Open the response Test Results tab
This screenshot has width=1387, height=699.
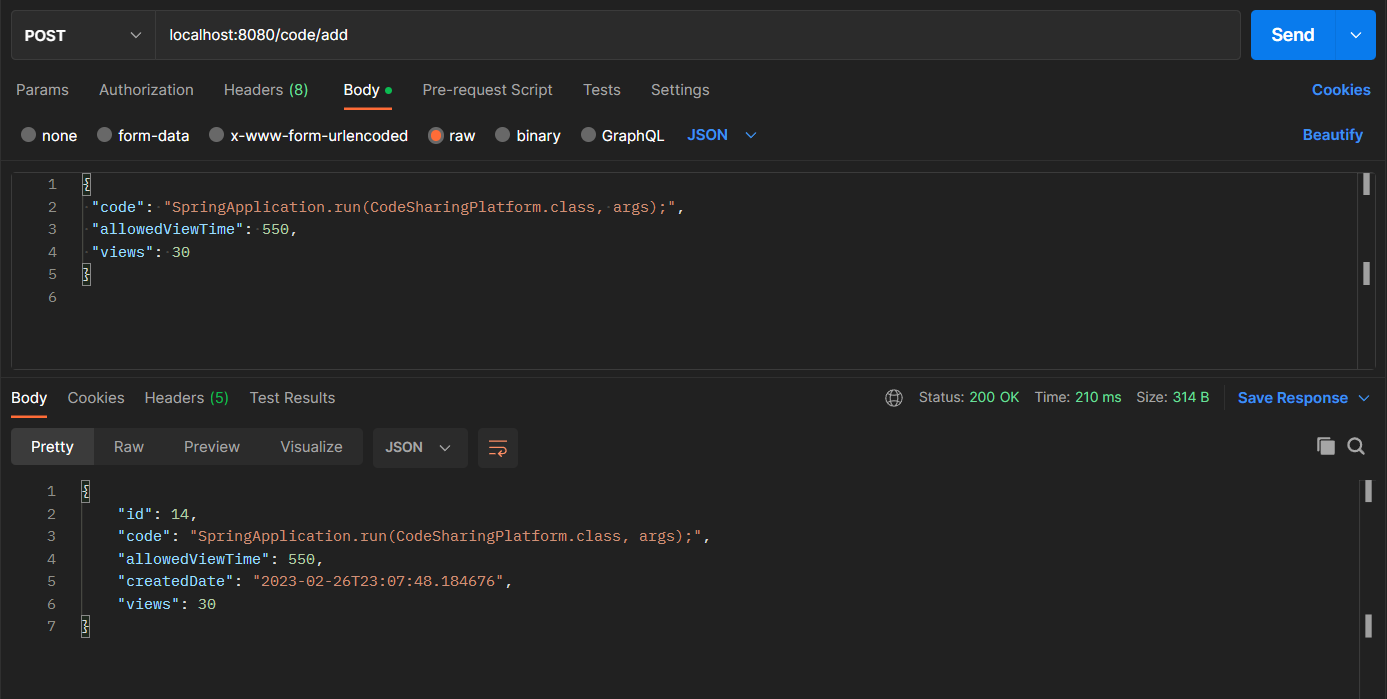pos(292,398)
